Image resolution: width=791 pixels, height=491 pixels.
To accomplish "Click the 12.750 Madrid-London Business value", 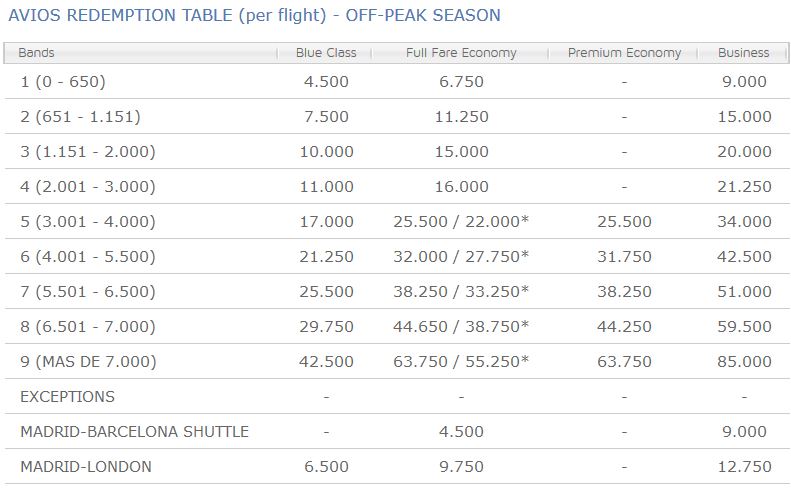I will (744, 467).
